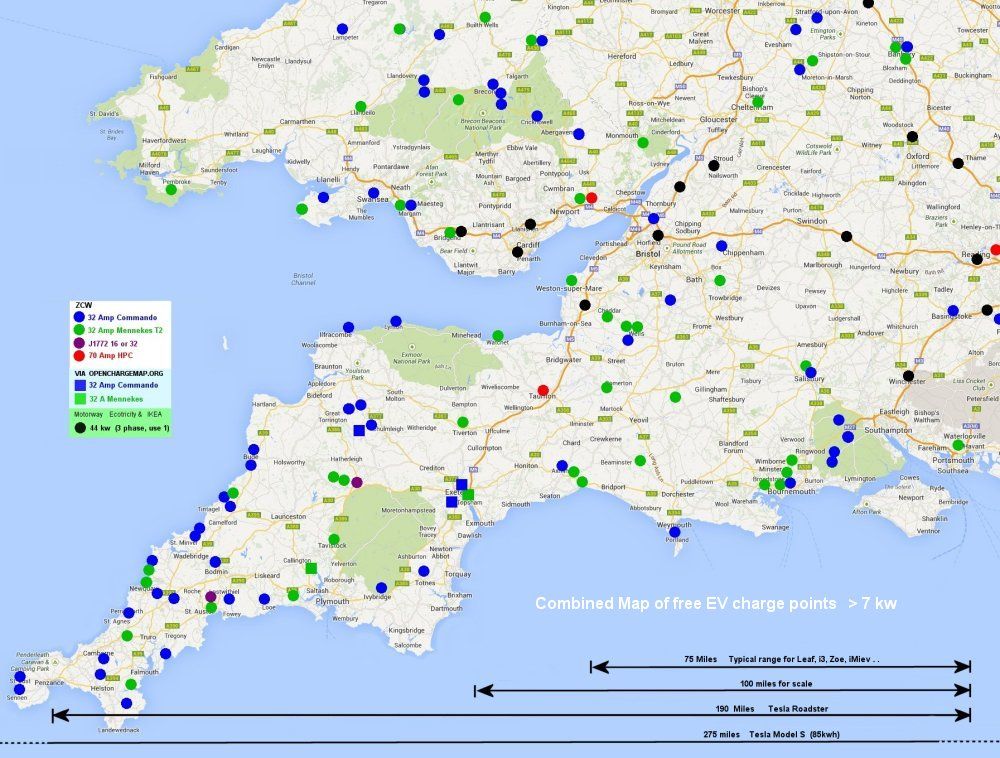Select the black marker near Burnham-on-Sea
This screenshot has height=758, width=1000.
point(585,305)
